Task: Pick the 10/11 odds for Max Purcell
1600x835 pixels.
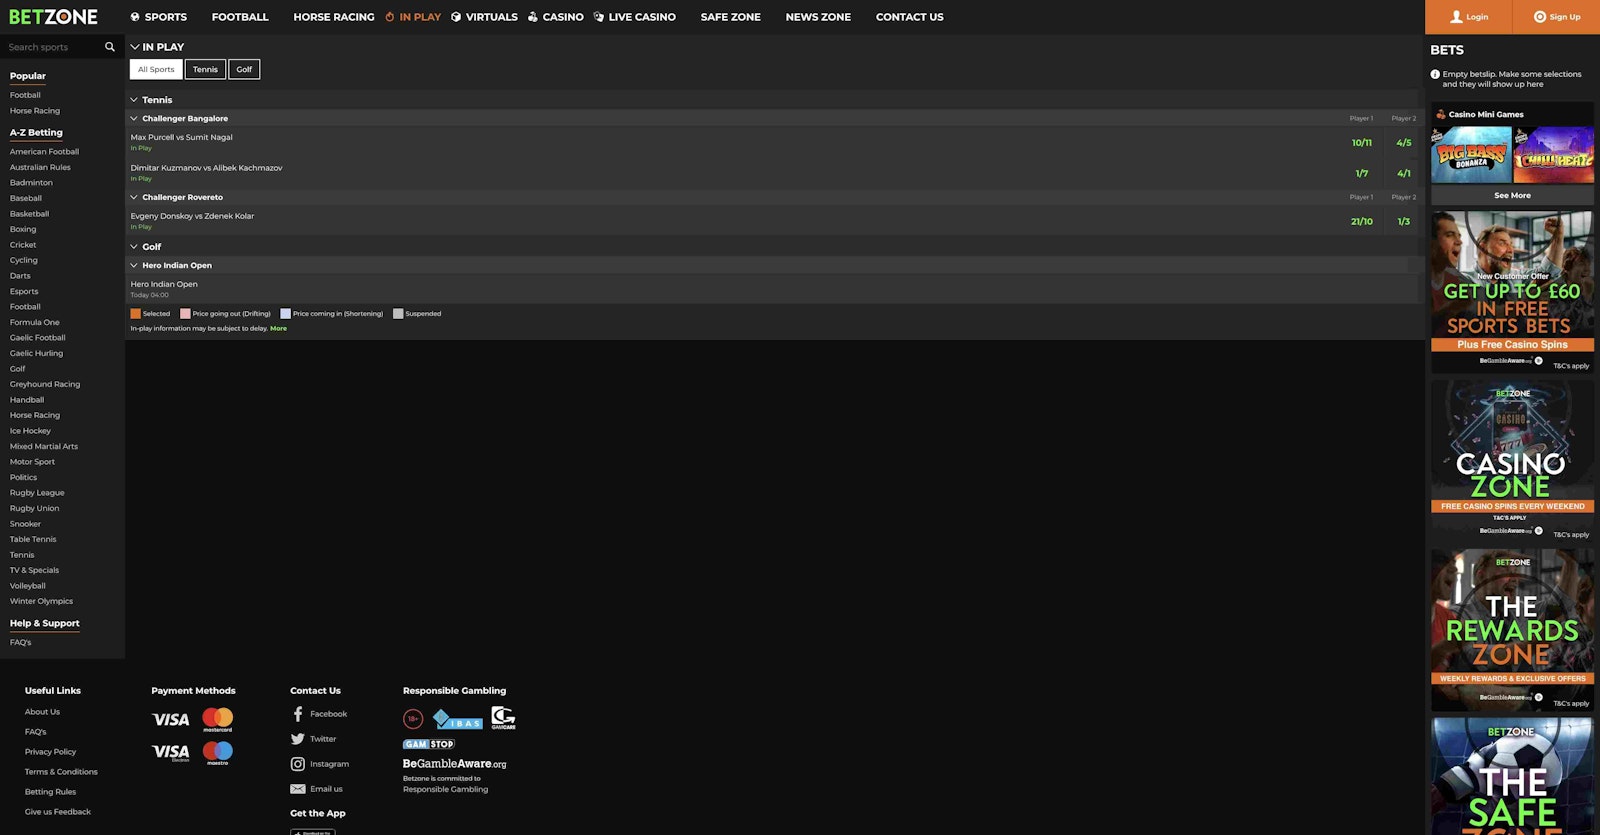Action: (x=1361, y=143)
